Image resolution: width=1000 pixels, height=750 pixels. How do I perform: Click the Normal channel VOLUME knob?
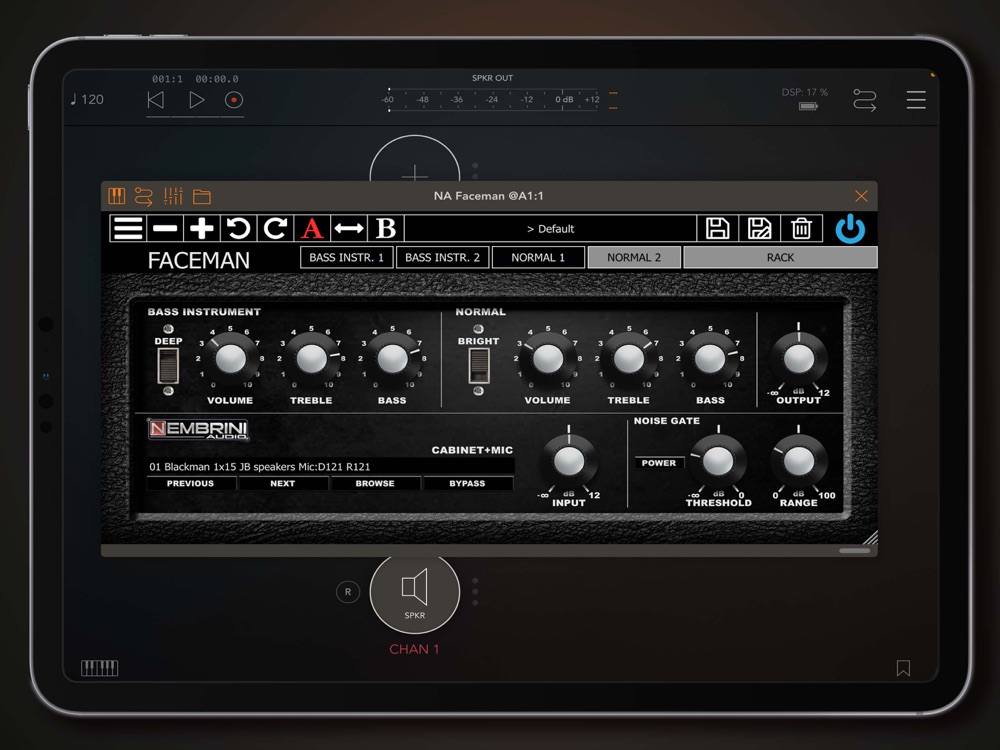click(x=547, y=359)
